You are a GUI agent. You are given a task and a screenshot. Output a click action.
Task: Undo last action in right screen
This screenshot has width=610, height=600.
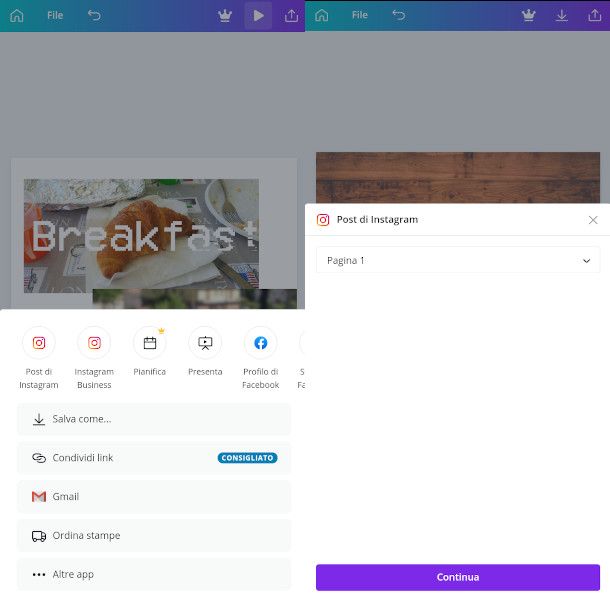pyautogui.click(x=399, y=15)
